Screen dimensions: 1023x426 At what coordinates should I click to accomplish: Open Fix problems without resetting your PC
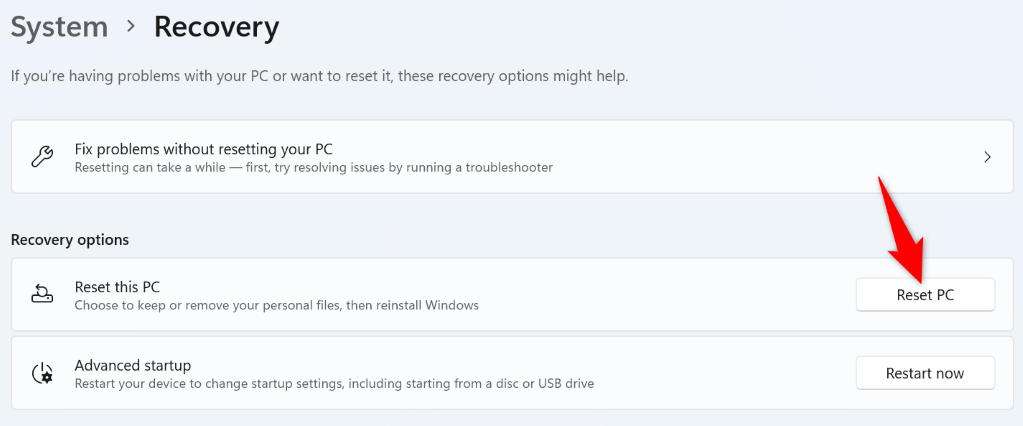(203, 149)
